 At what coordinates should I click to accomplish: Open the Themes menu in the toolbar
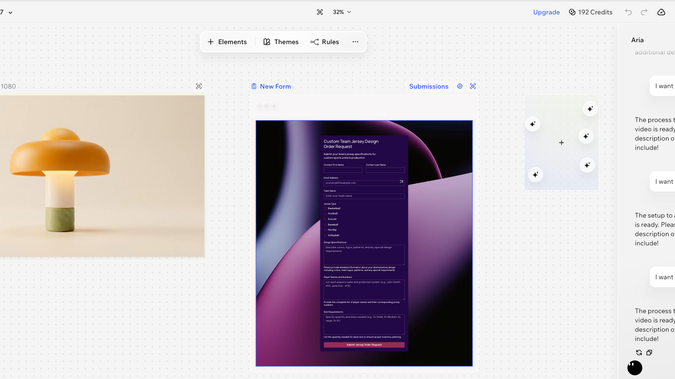[x=281, y=42]
